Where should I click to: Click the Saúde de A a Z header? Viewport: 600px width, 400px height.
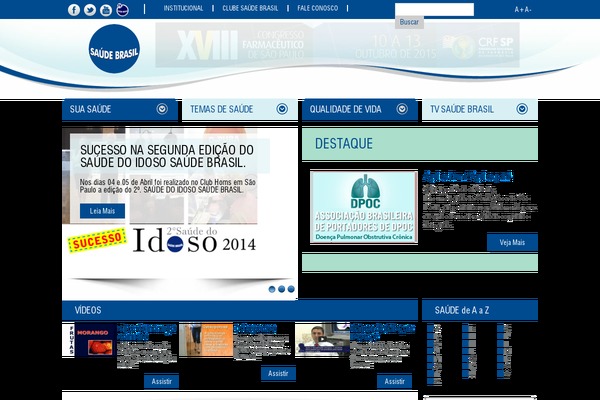[480, 310]
